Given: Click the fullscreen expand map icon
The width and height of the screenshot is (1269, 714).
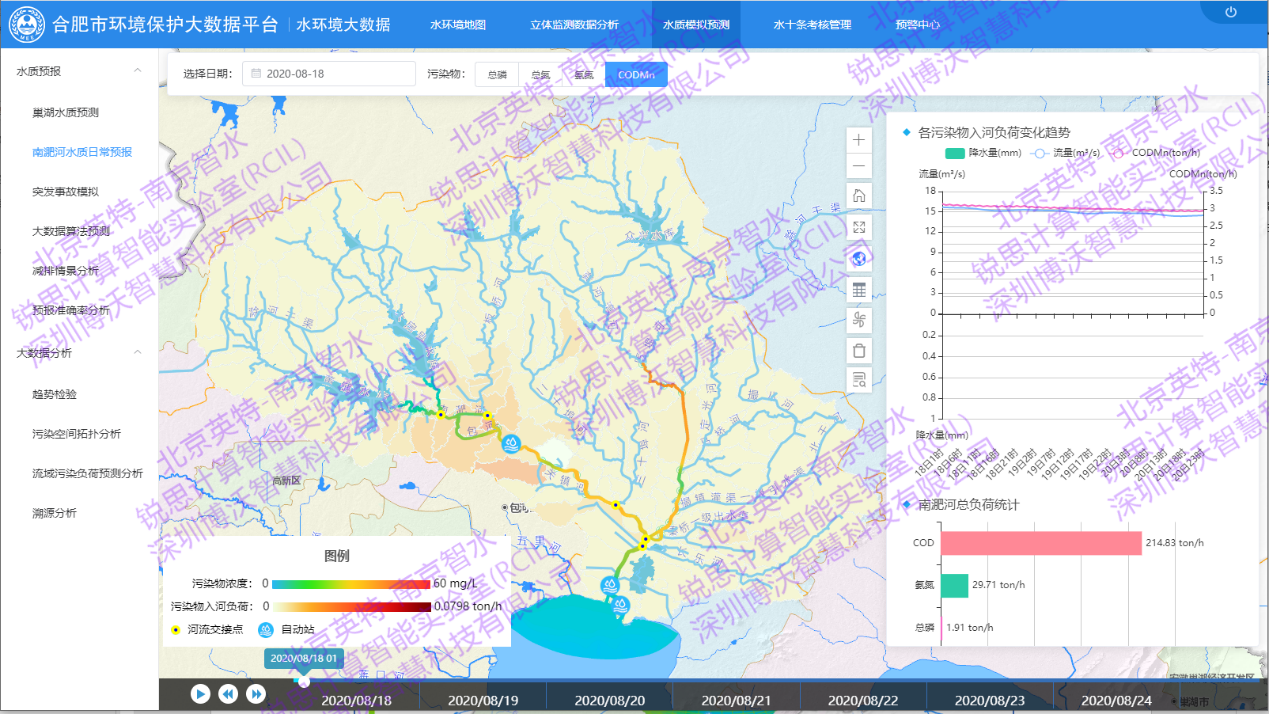Looking at the screenshot, I should point(859,227).
